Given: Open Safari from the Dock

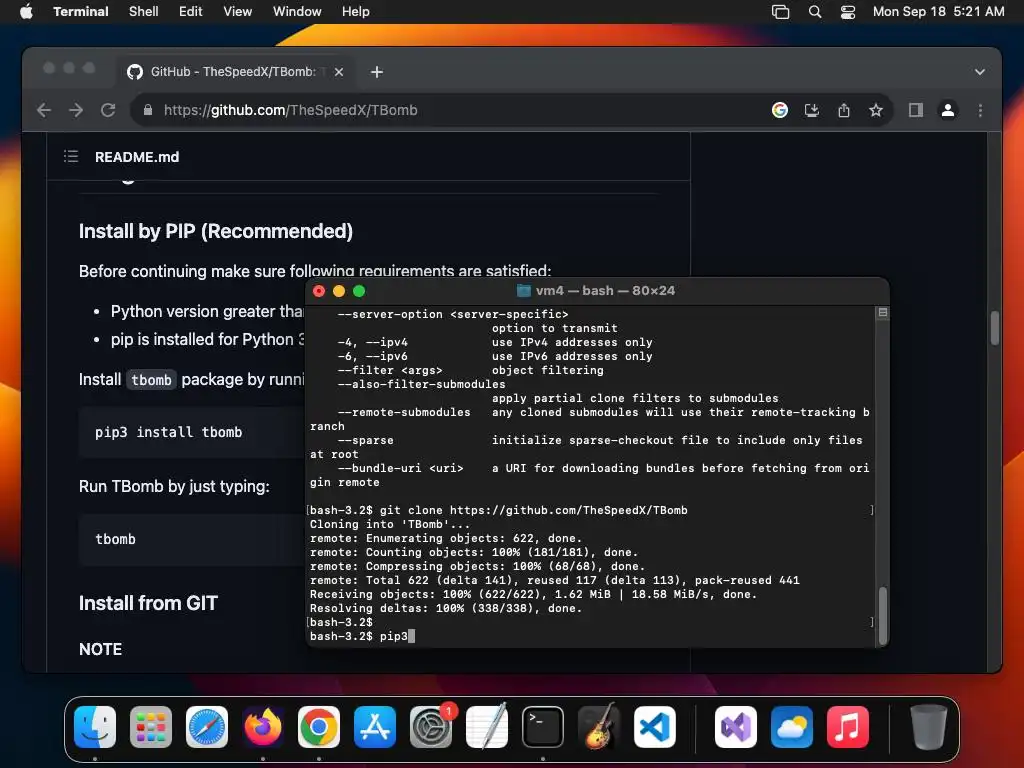Looking at the screenshot, I should coord(207,727).
